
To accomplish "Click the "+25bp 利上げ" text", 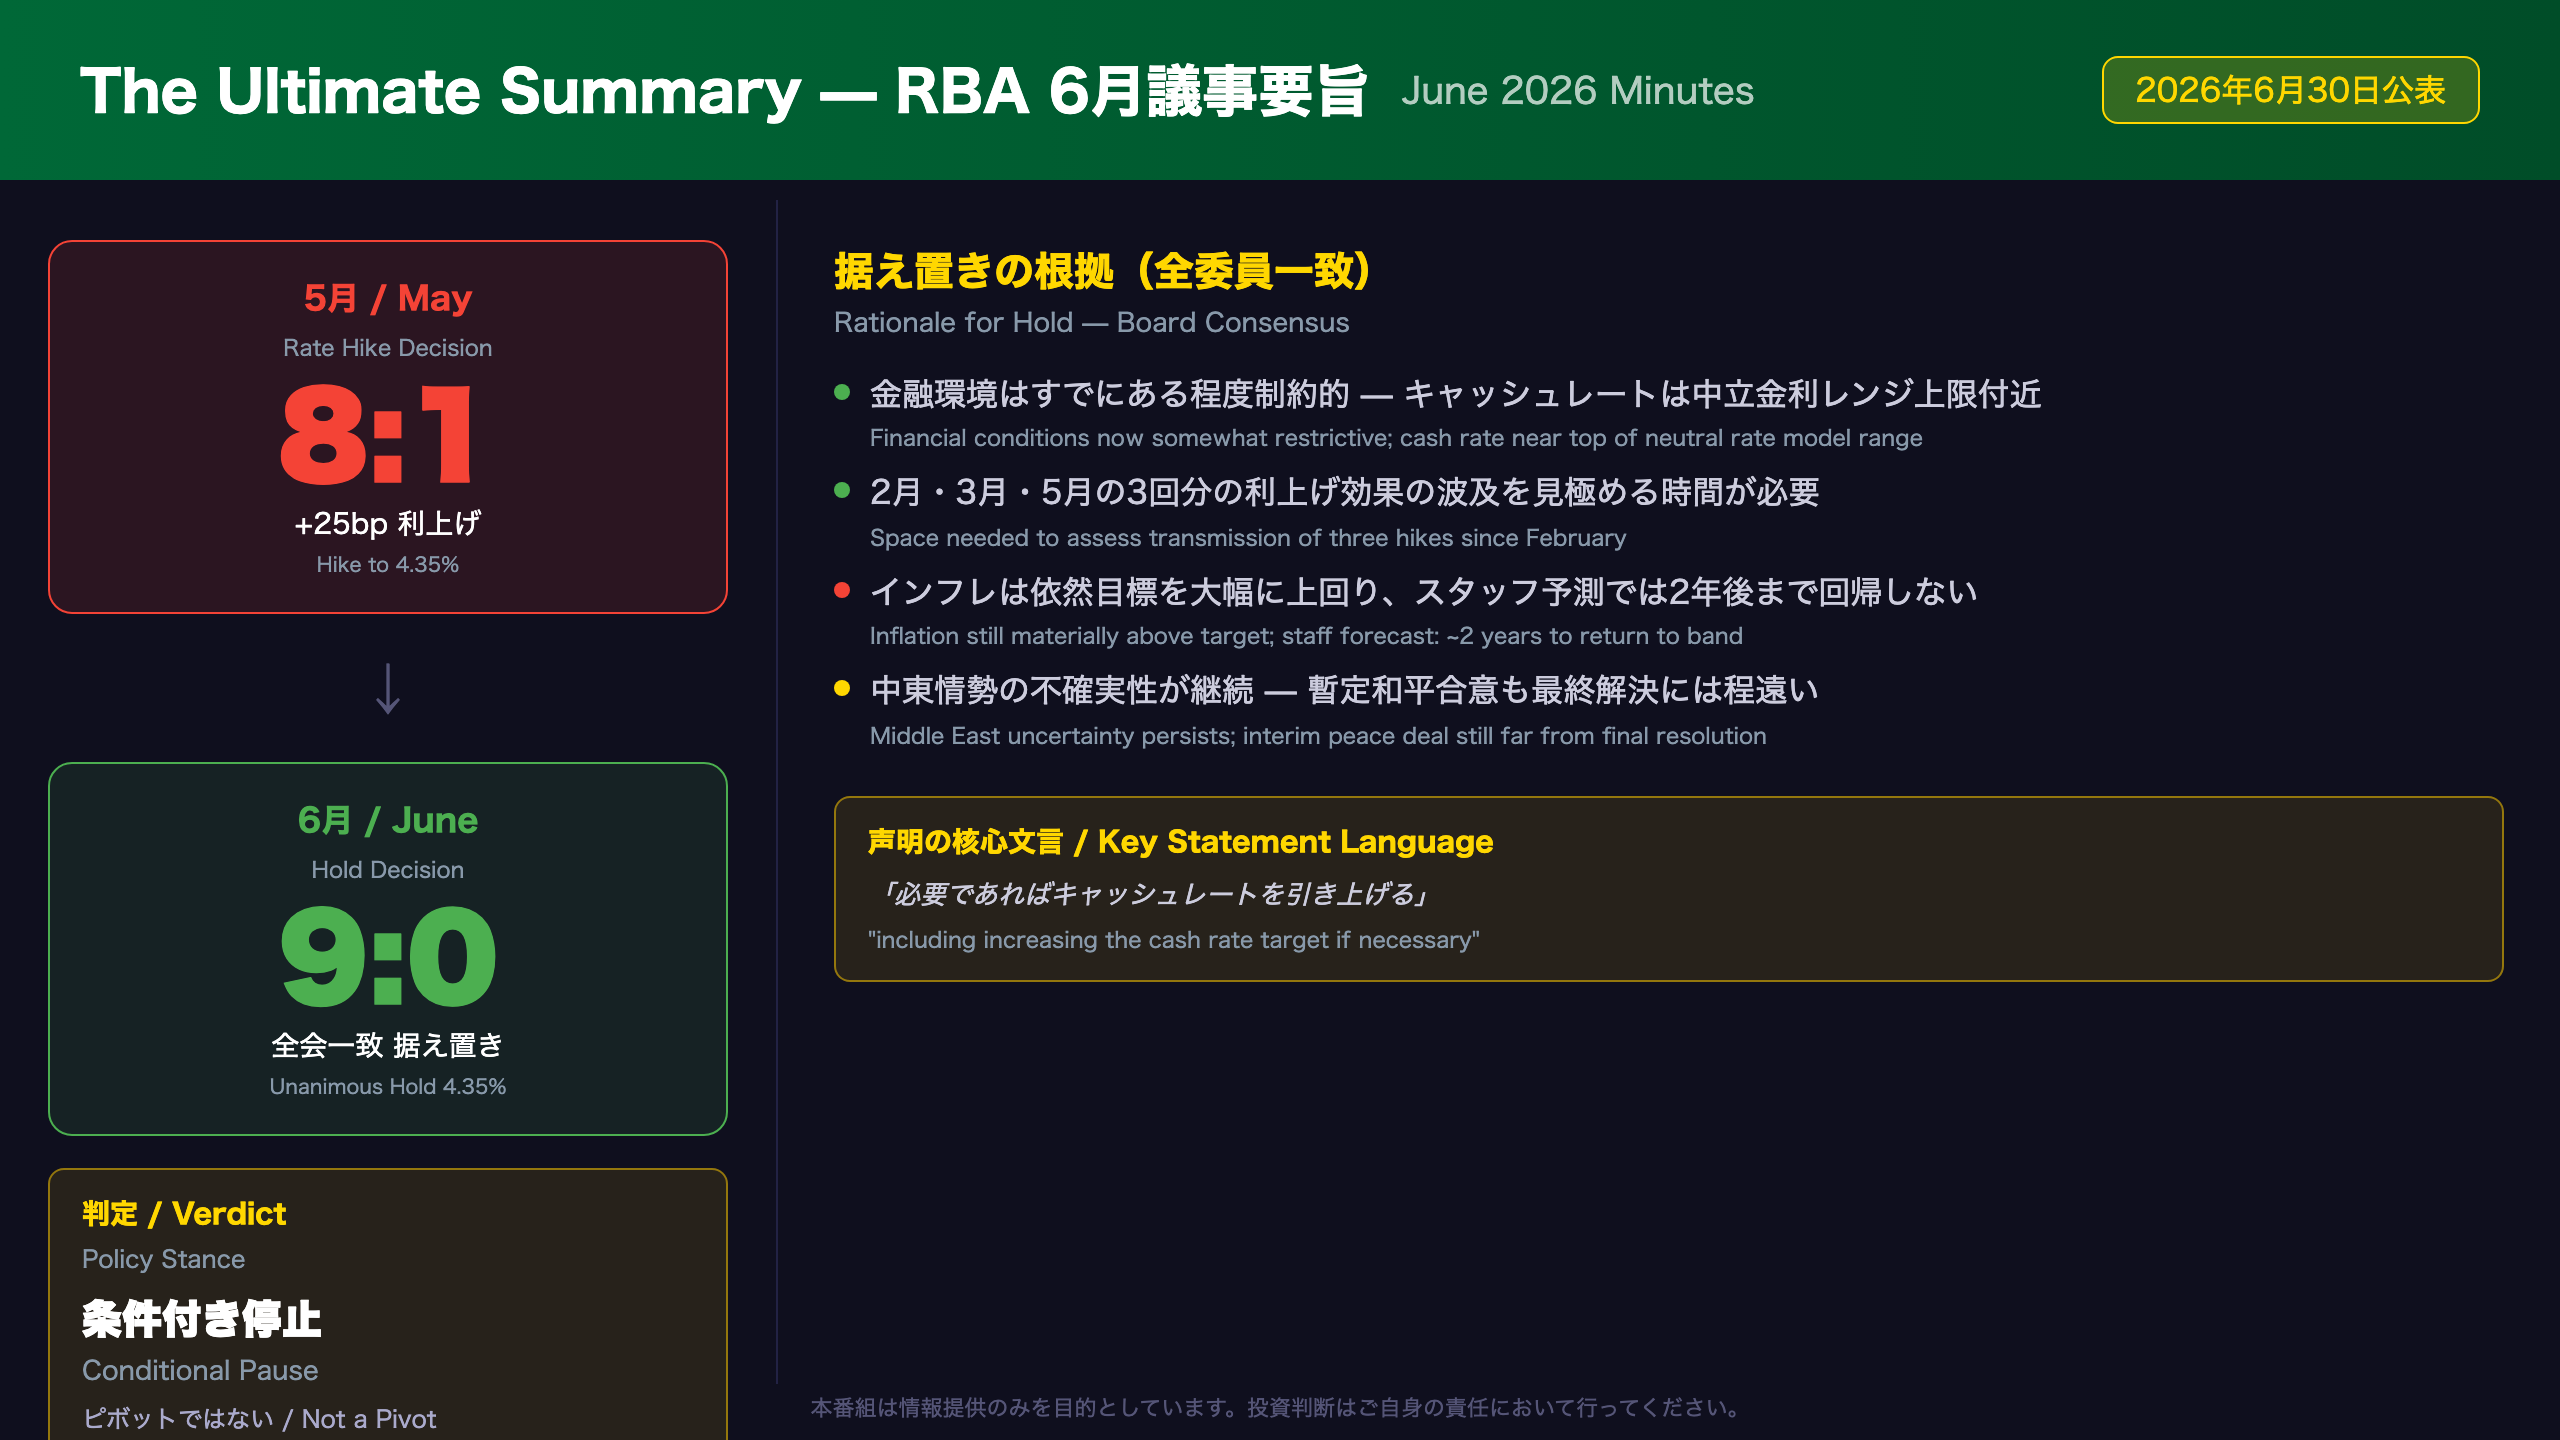I will point(388,523).
